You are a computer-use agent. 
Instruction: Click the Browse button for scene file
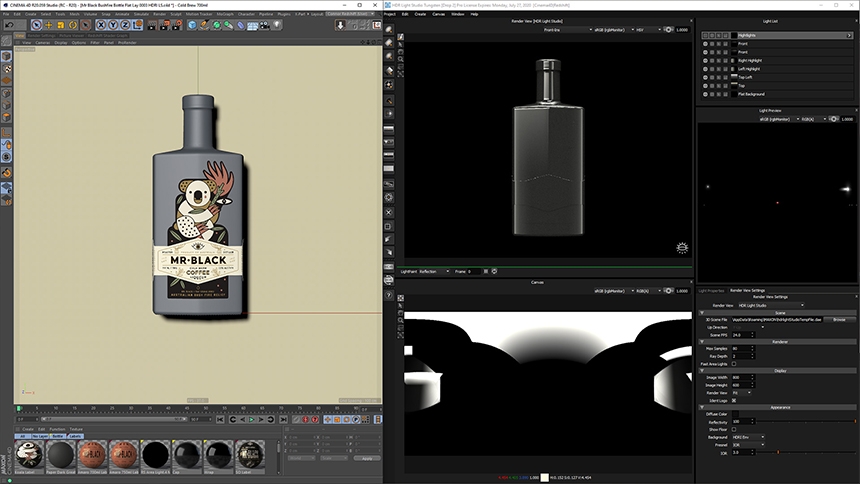tap(839, 319)
